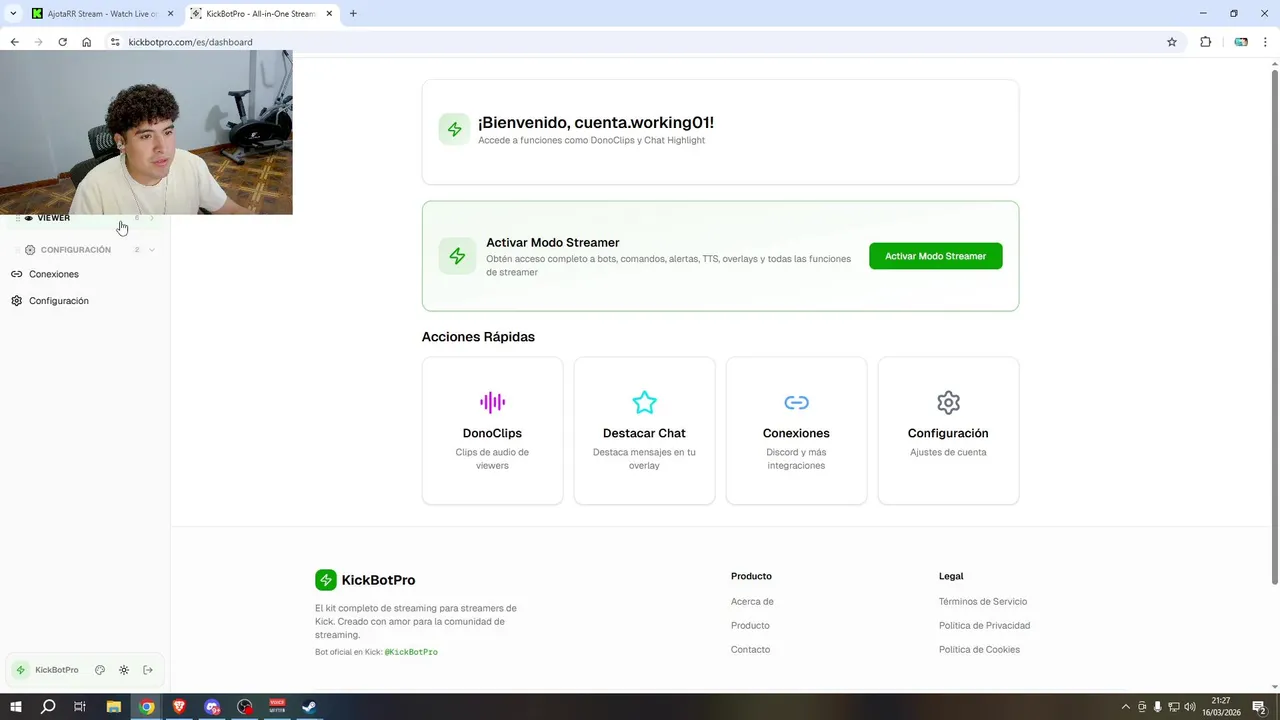1280x720 pixels.
Task: Open the @KickBotPro official bot link
Action: click(x=411, y=652)
